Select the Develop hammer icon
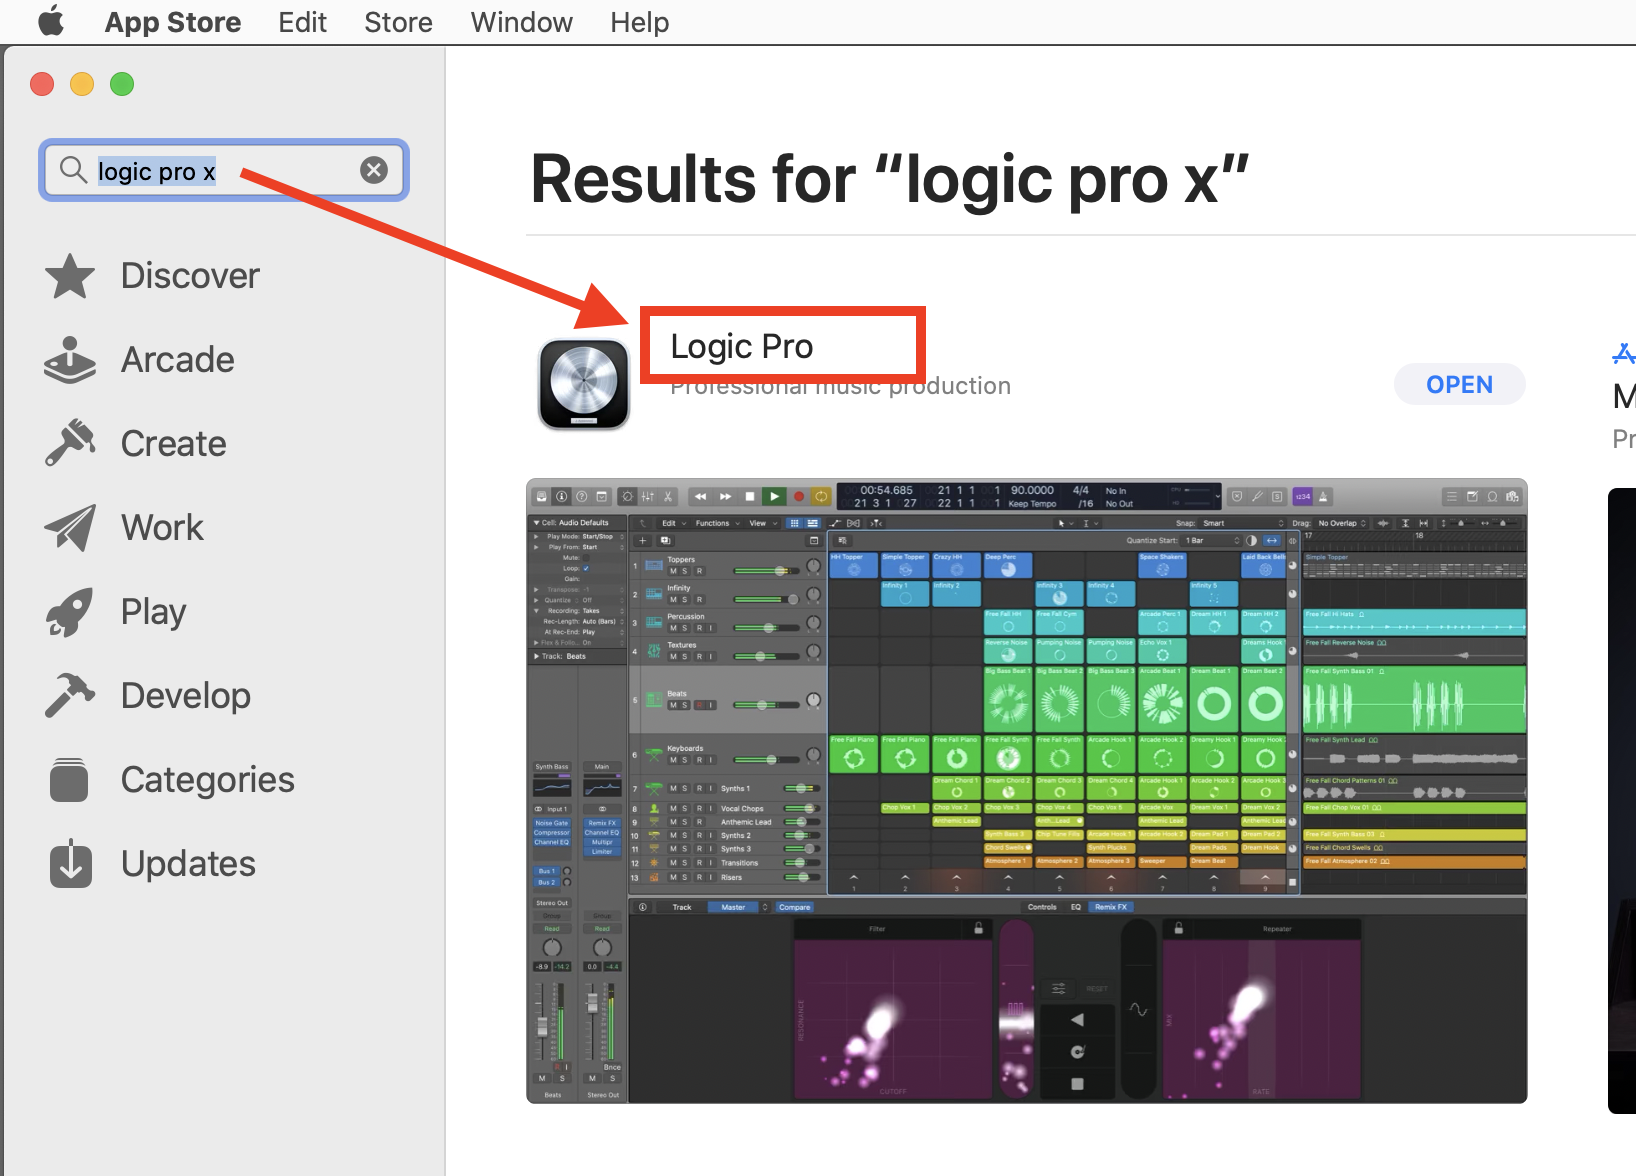Screen dimensions: 1636x1176 point(70,695)
